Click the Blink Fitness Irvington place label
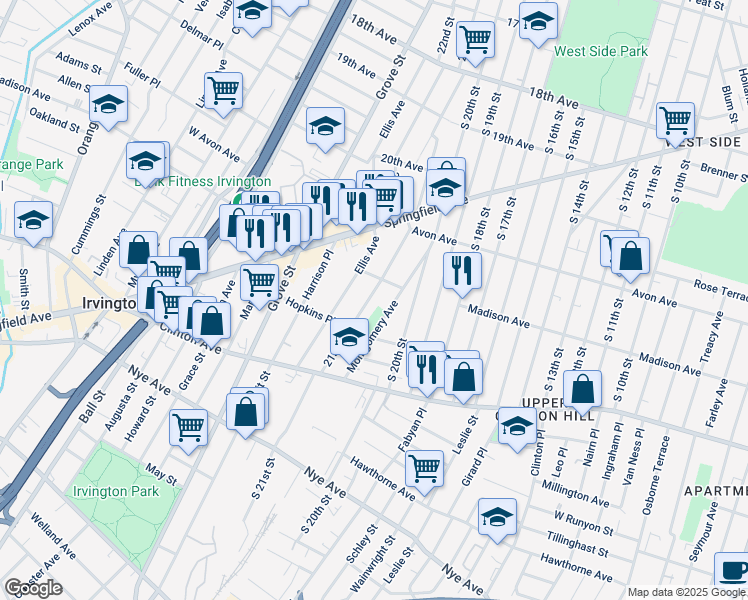This screenshot has width=748, height=600. click(203, 182)
